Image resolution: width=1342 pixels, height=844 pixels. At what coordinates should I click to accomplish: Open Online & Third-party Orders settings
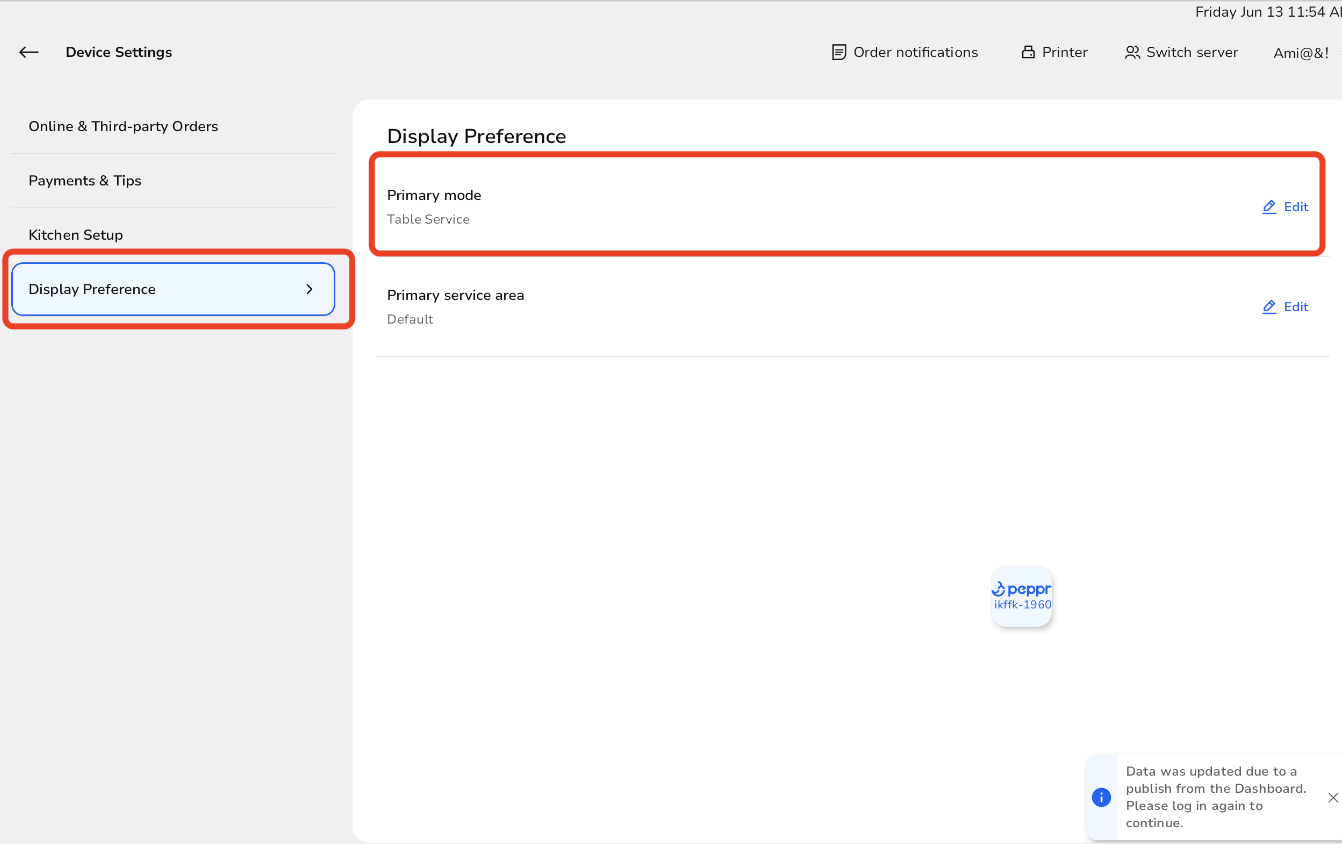(x=123, y=126)
